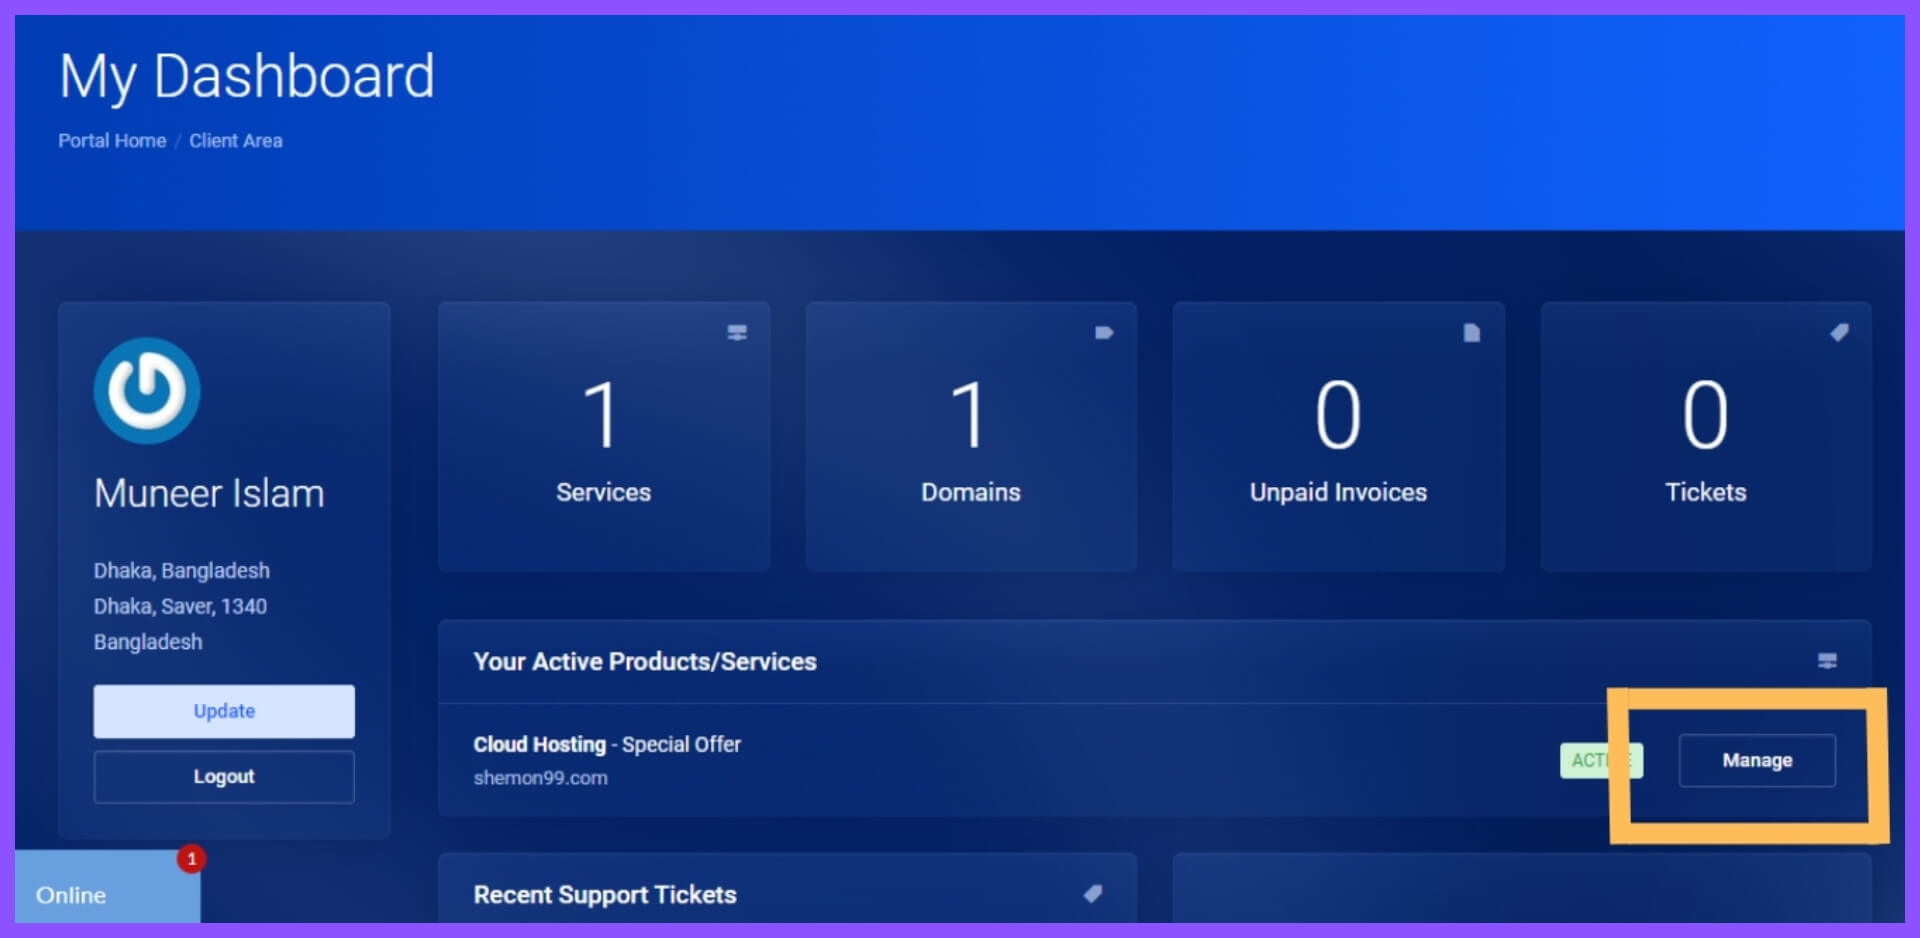This screenshot has height=938, width=1920.
Task: Click the icon beside Recent Support Tickets
Action: (x=1093, y=894)
